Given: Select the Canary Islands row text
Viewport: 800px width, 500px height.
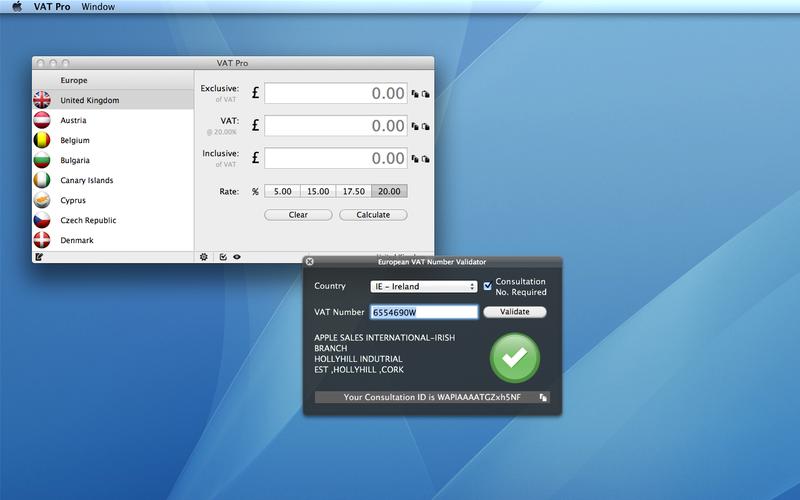Looking at the screenshot, I should tap(87, 180).
